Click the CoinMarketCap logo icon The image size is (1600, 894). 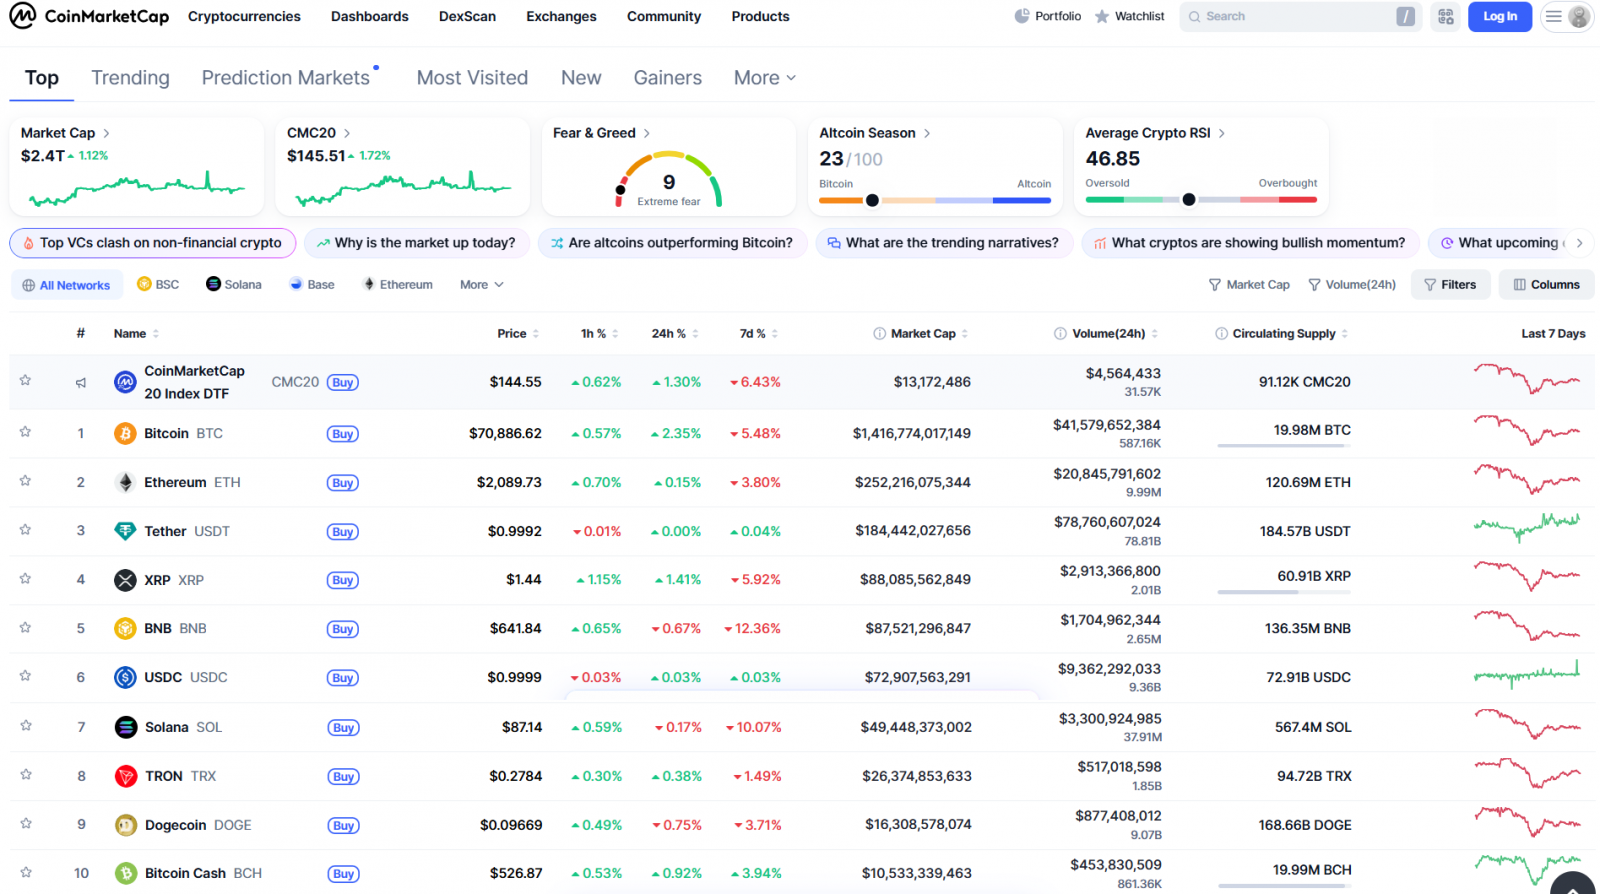(x=23, y=16)
